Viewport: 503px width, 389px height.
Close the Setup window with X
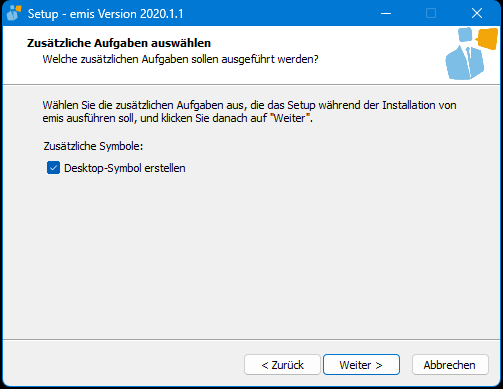tap(477, 13)
